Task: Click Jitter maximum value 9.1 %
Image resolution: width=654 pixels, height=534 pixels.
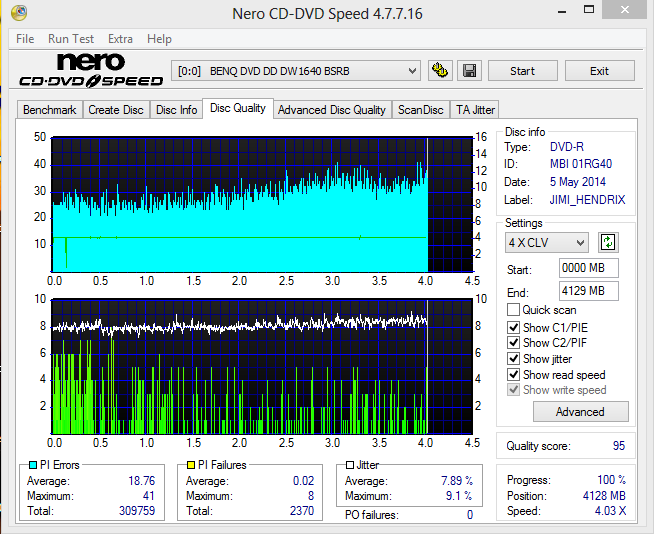Action: point(459,496)
